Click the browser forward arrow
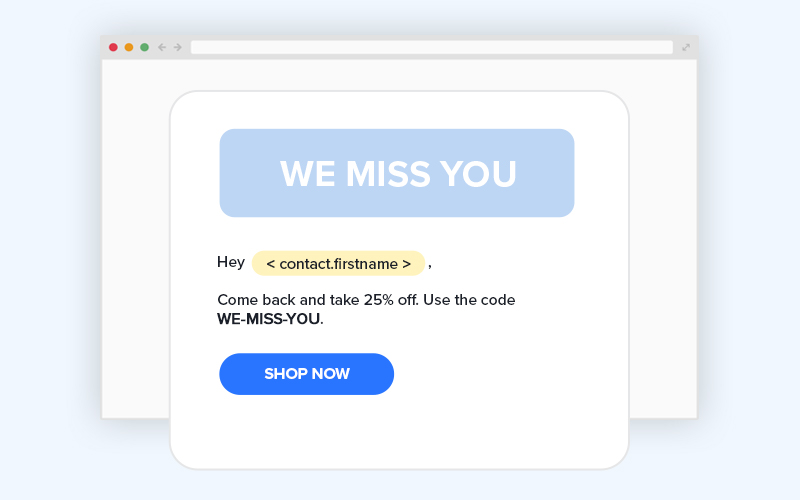800x500 pixels. (x=178, y=47)
